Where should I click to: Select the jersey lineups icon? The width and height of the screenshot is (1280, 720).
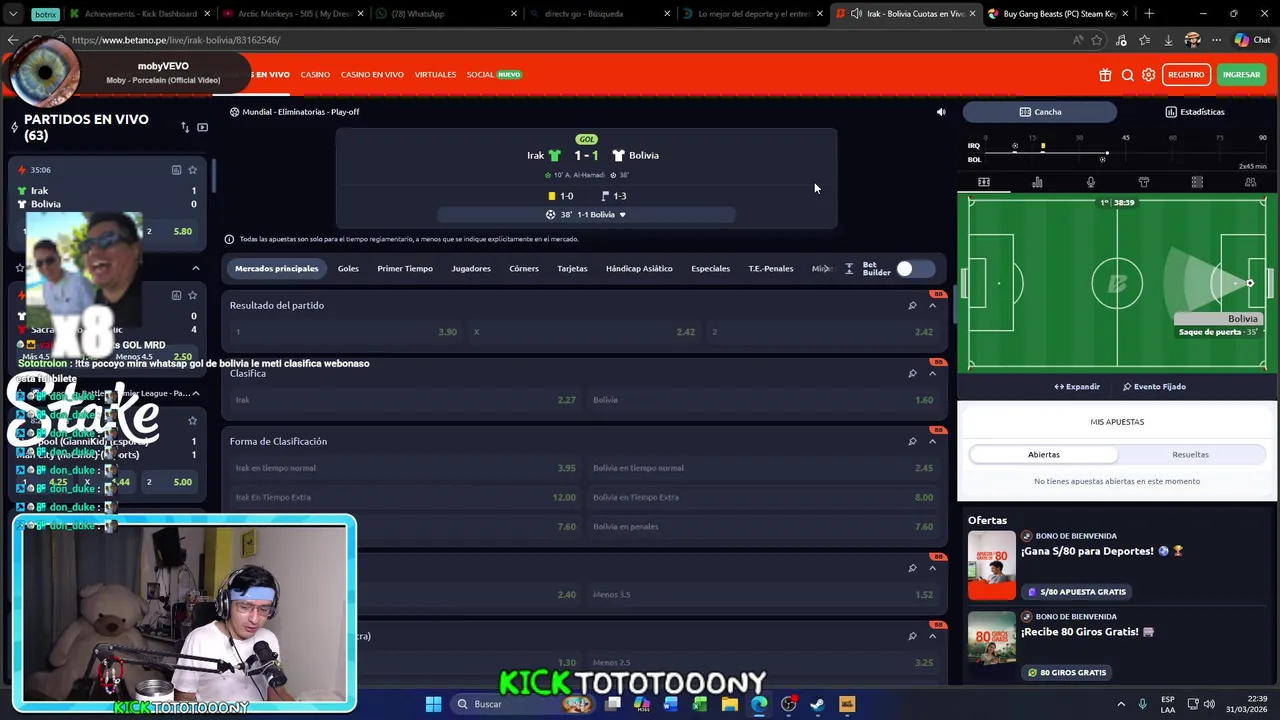(1144, 182)
